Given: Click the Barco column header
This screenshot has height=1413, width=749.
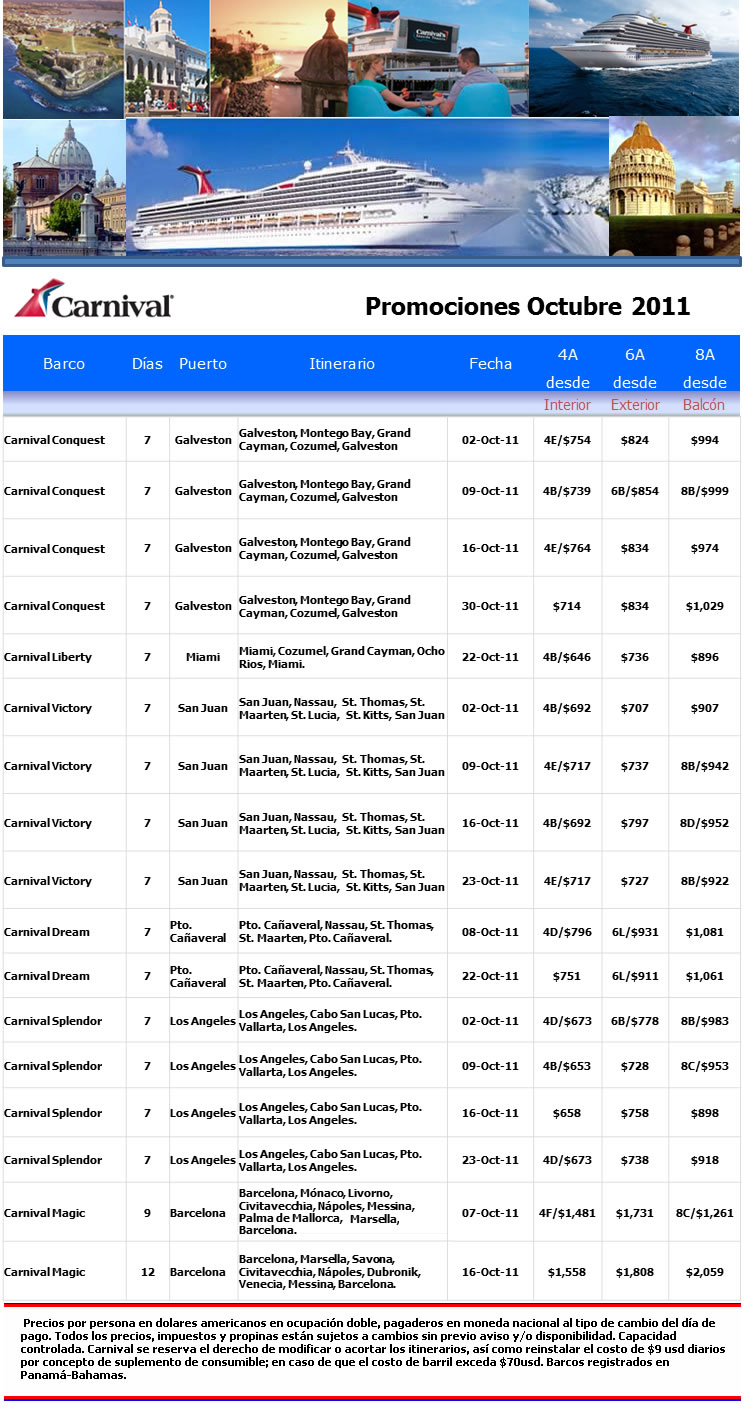Looking at the screenshot, I should (64, 364).
